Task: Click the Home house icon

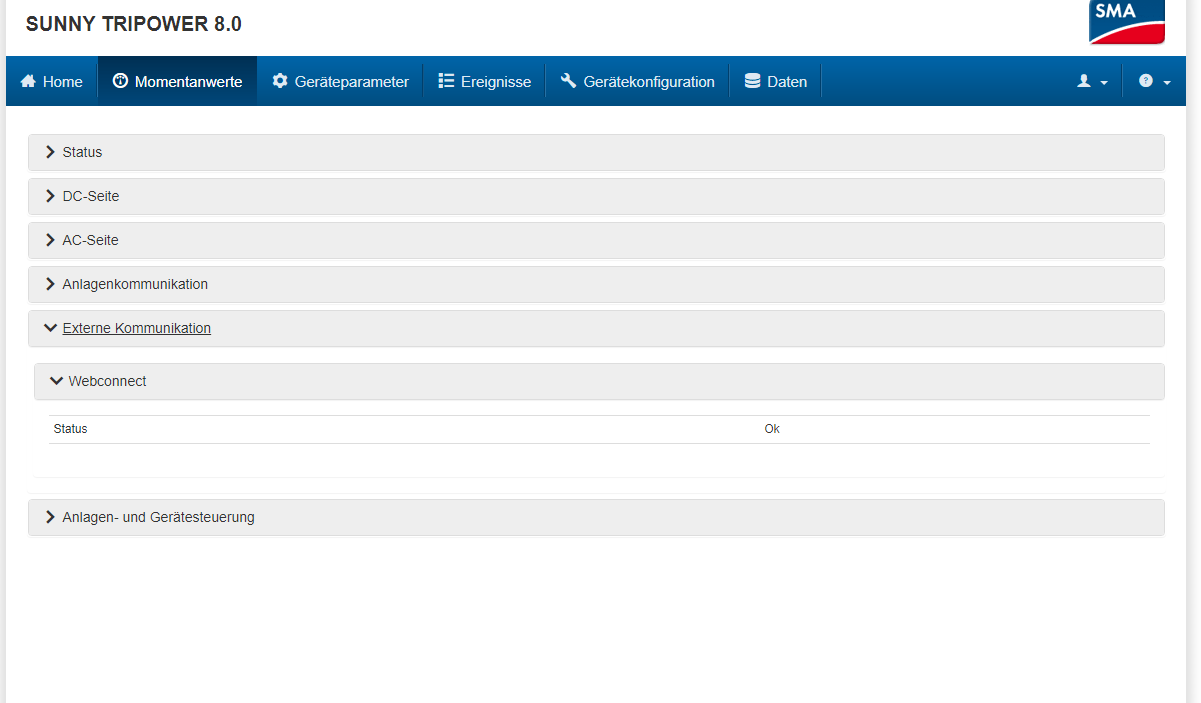Action: click(x=28, y=81)
